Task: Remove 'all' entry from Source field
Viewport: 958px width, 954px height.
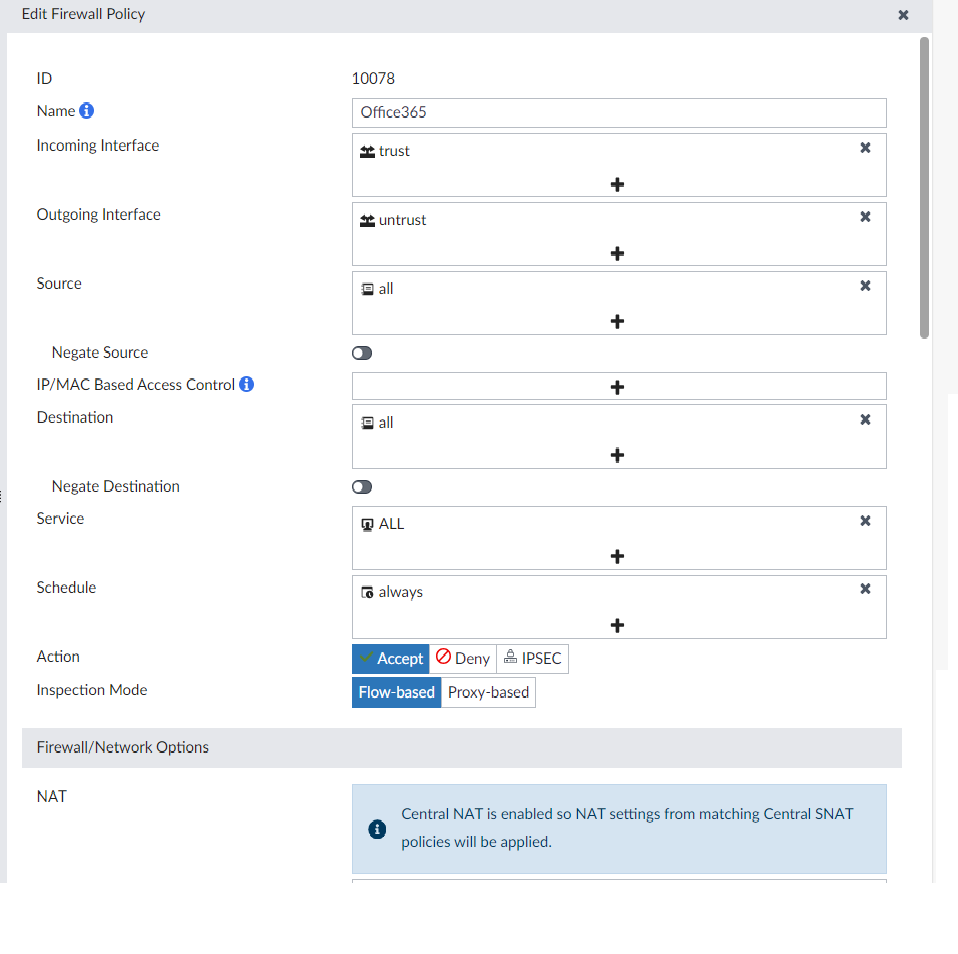Action: coord(866,286)
